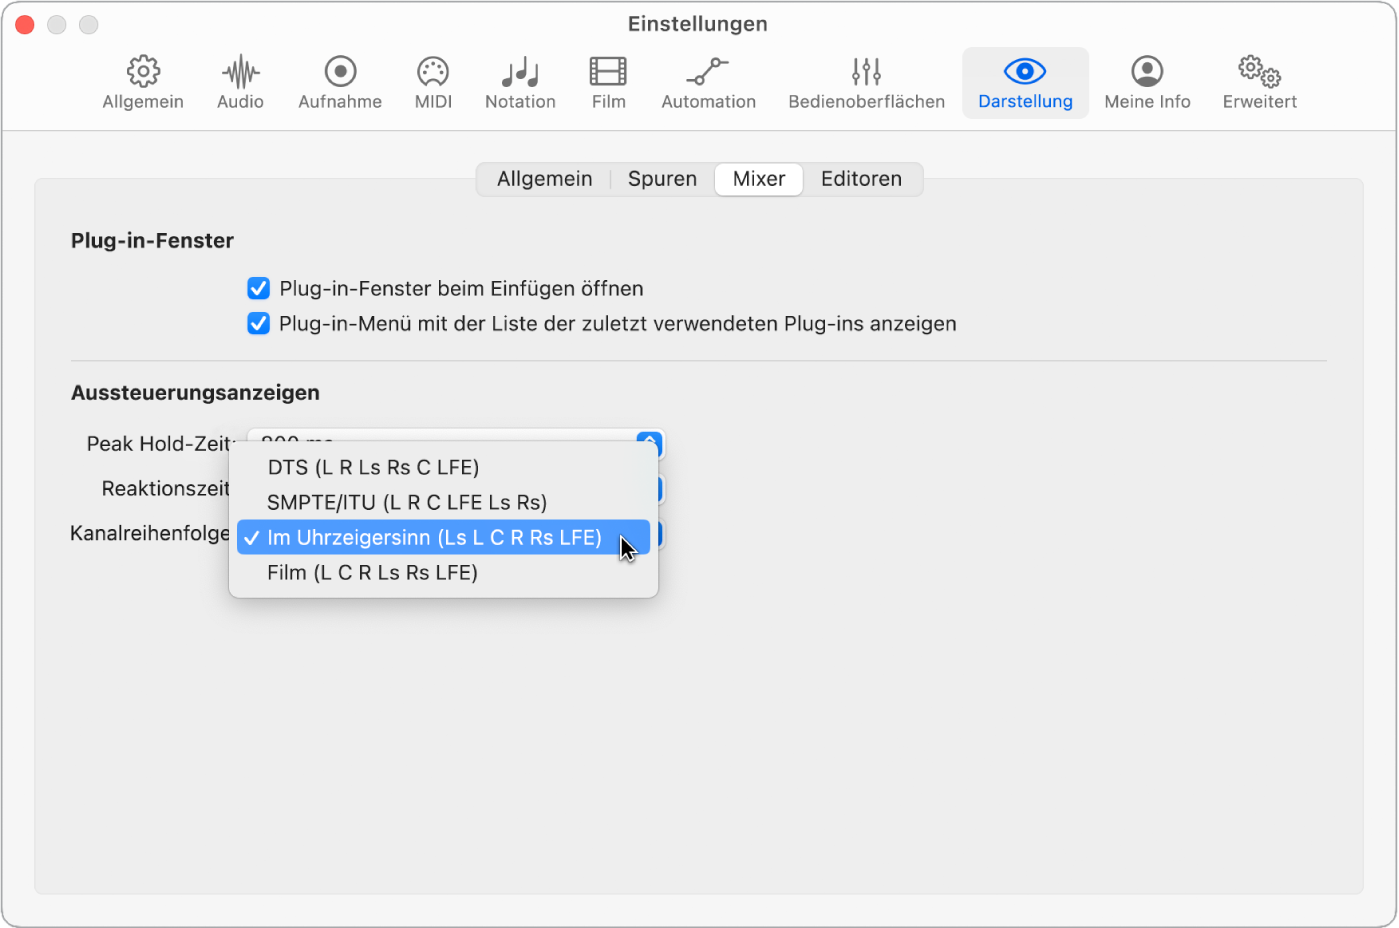1399x928 pixels.
Task: Open the Bedienoberflächen settings pane
Action: pyautogui.click(x=866, y=82)
